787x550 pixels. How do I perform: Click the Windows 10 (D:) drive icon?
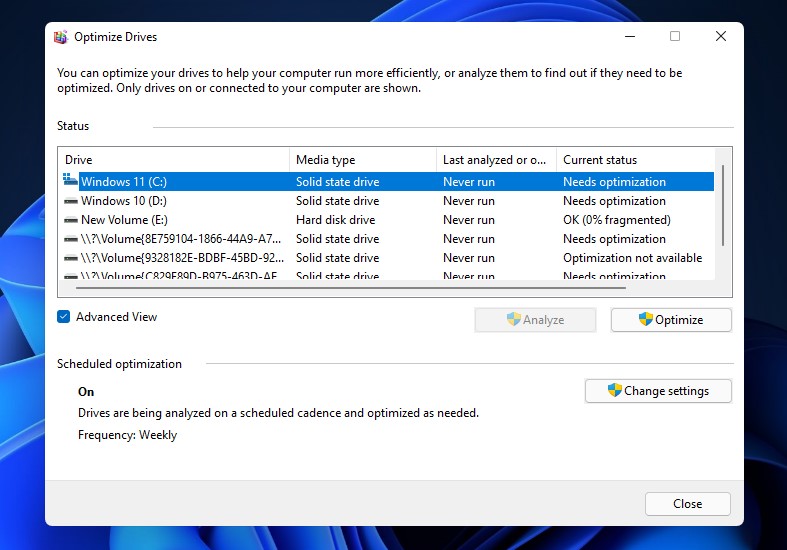coord(71,201)
